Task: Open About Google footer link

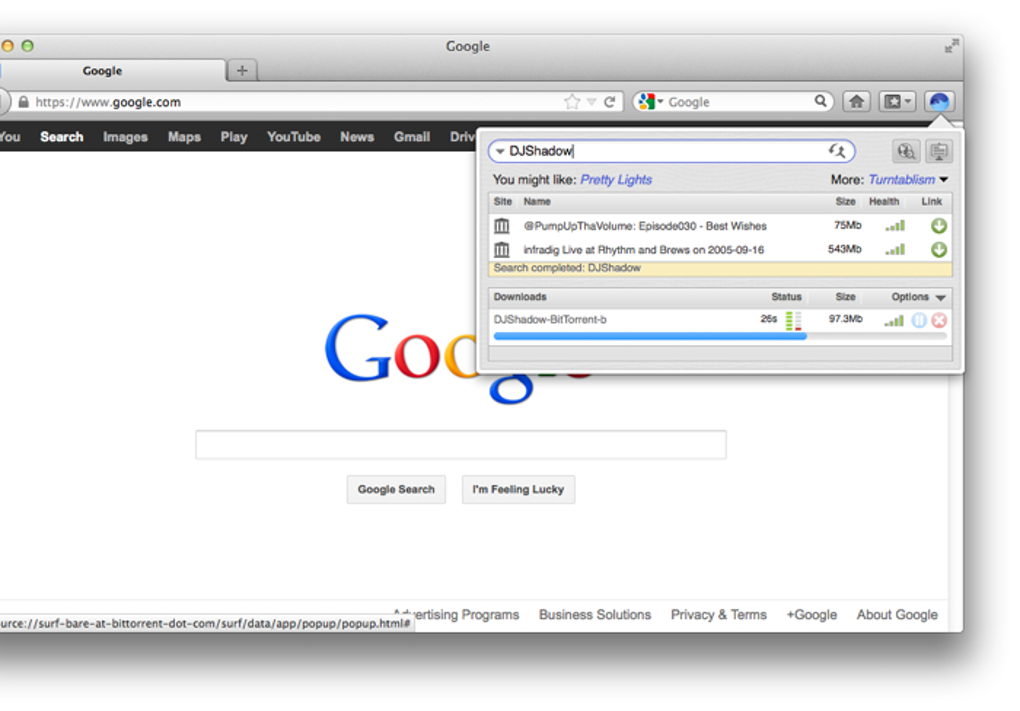Action: pos(897,615)
